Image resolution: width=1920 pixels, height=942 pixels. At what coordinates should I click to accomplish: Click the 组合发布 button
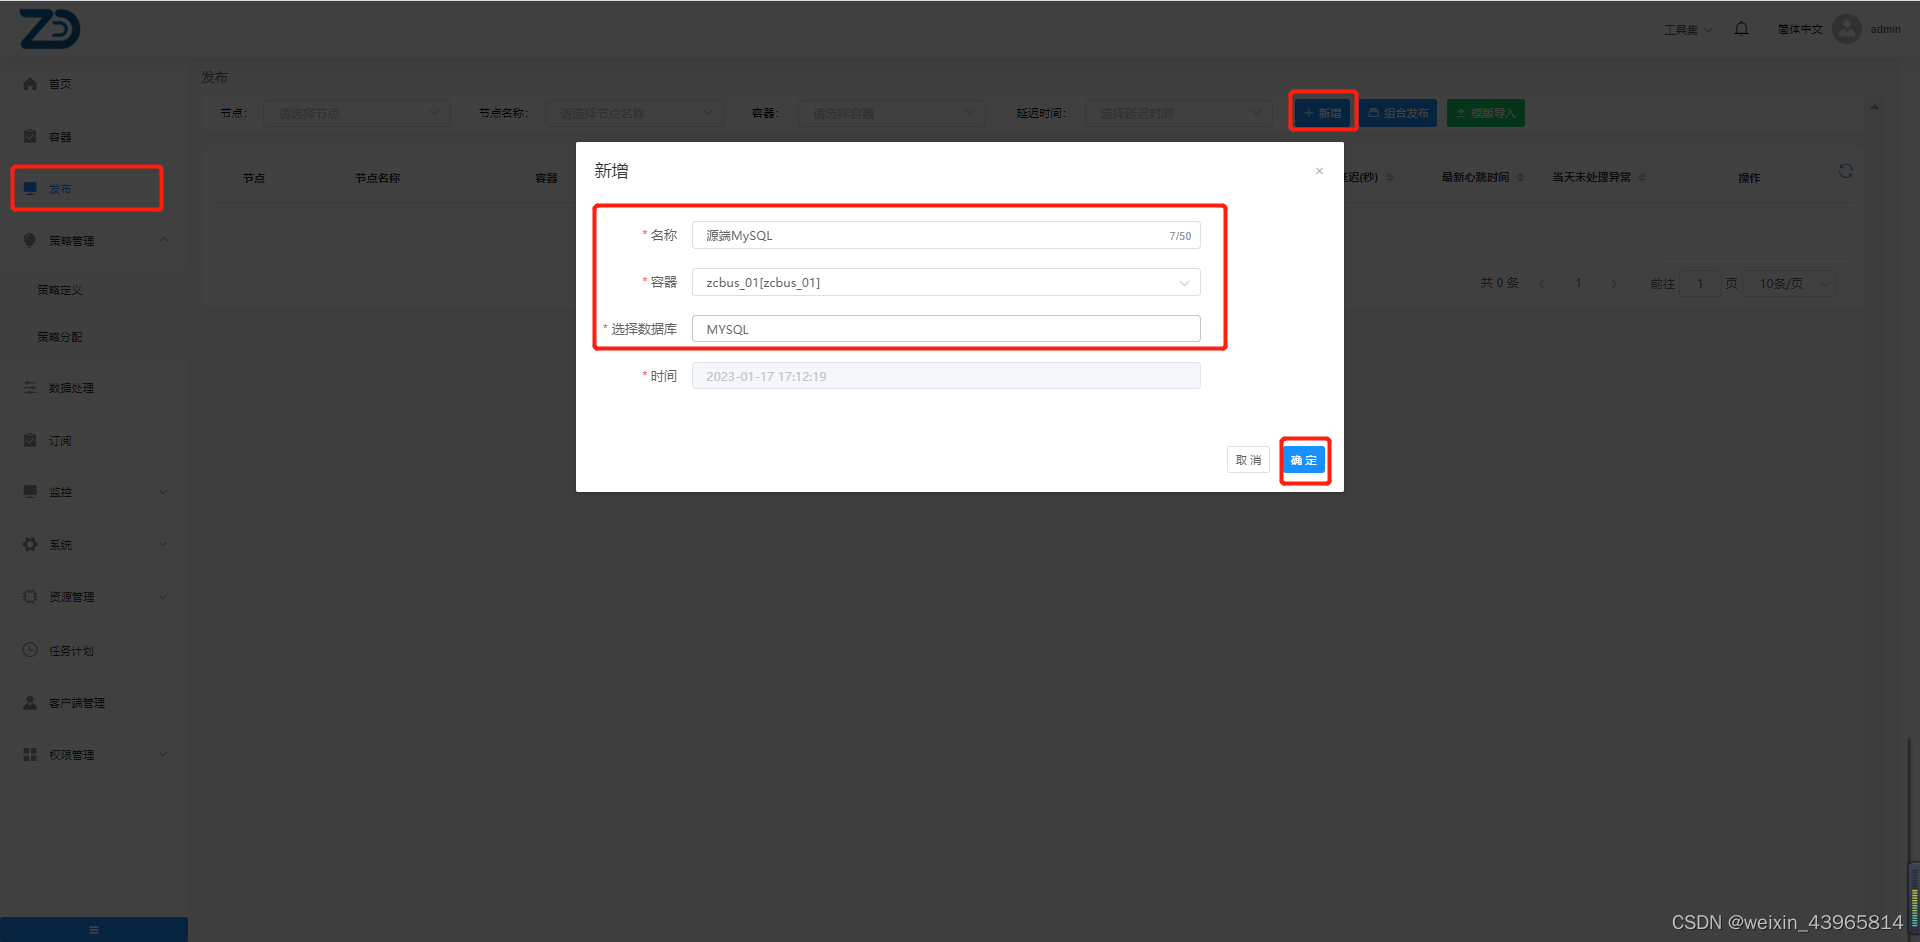[x=1398, y=113]
